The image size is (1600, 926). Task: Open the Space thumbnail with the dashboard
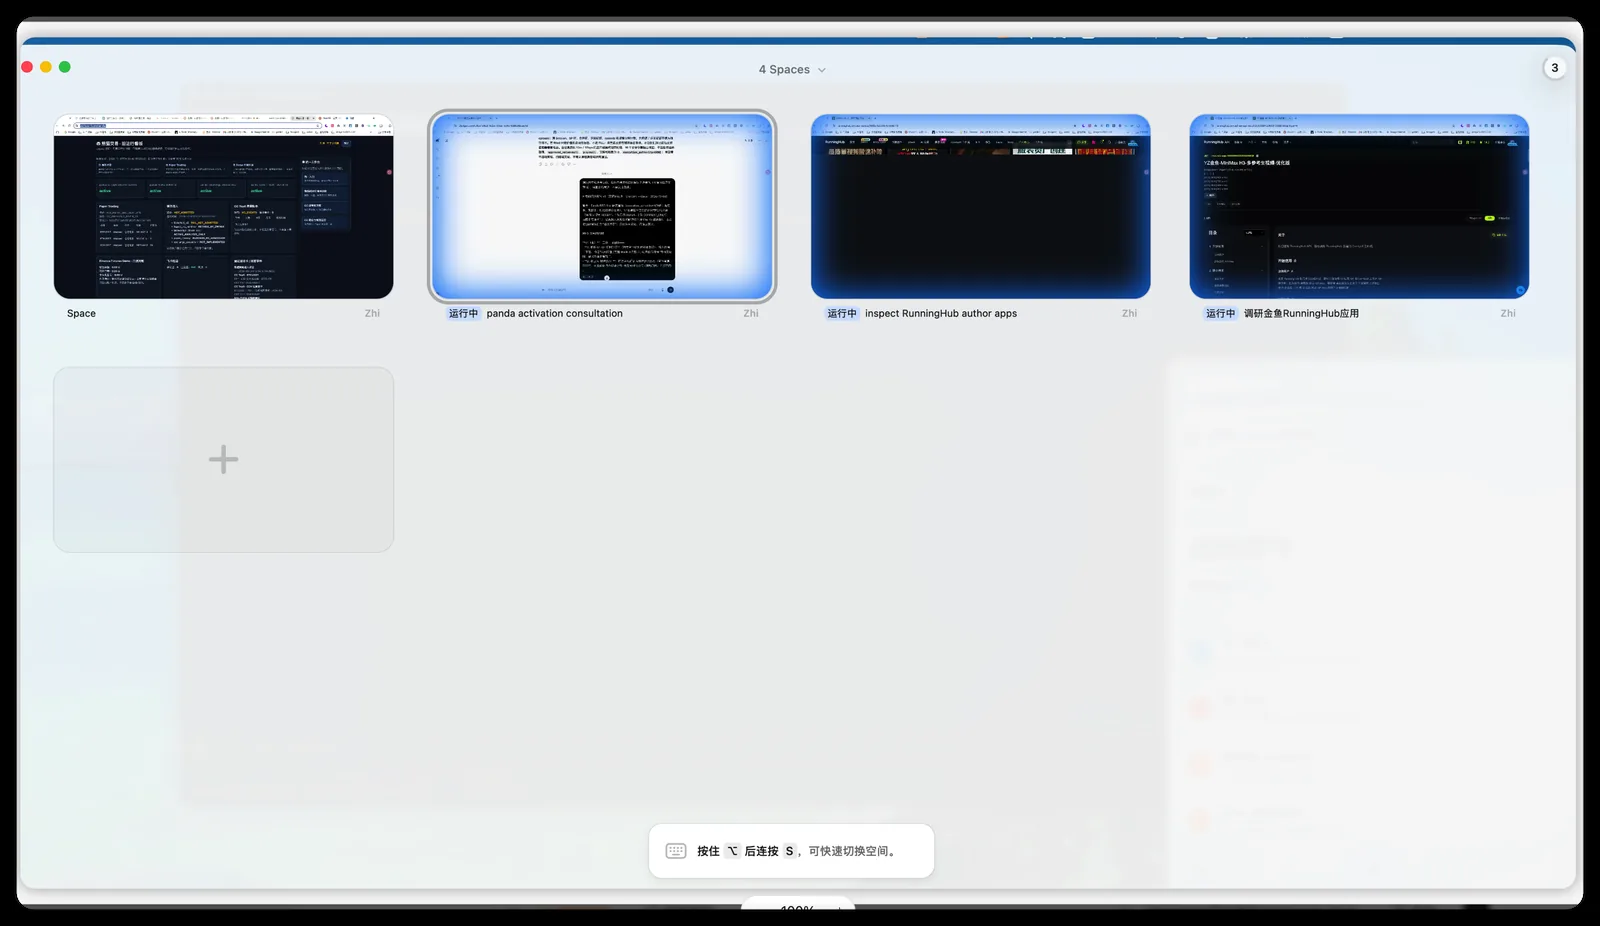223,206
